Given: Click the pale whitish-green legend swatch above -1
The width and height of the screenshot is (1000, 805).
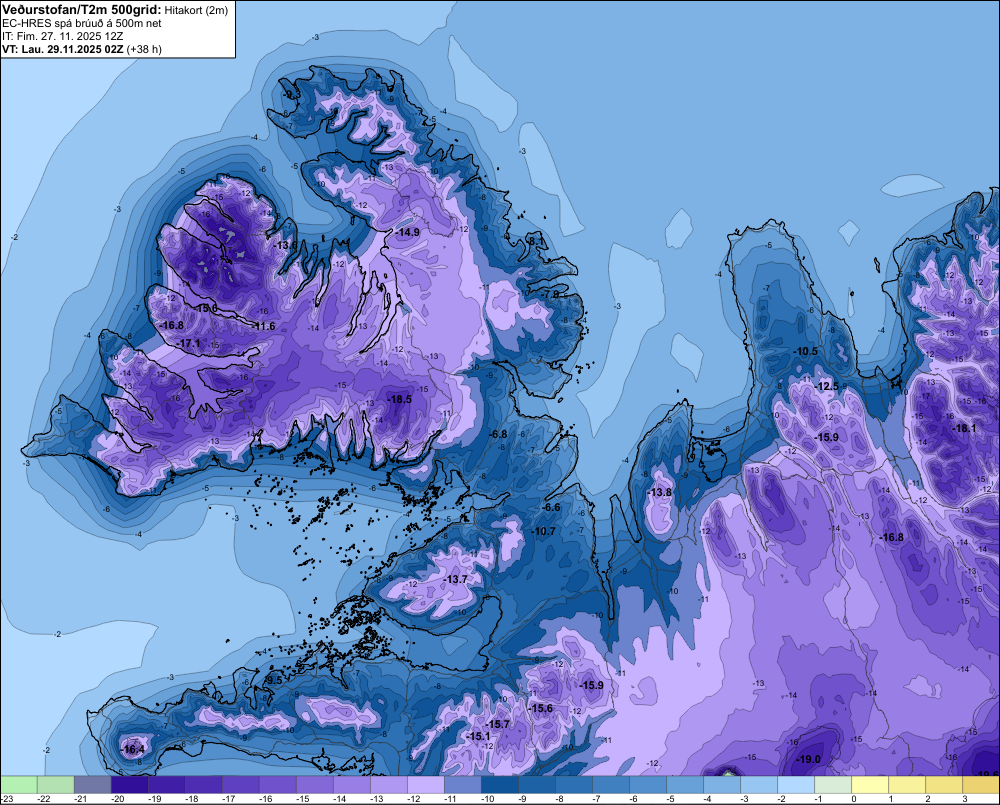Looking at the screenshot, I should (x=833, y=785).
